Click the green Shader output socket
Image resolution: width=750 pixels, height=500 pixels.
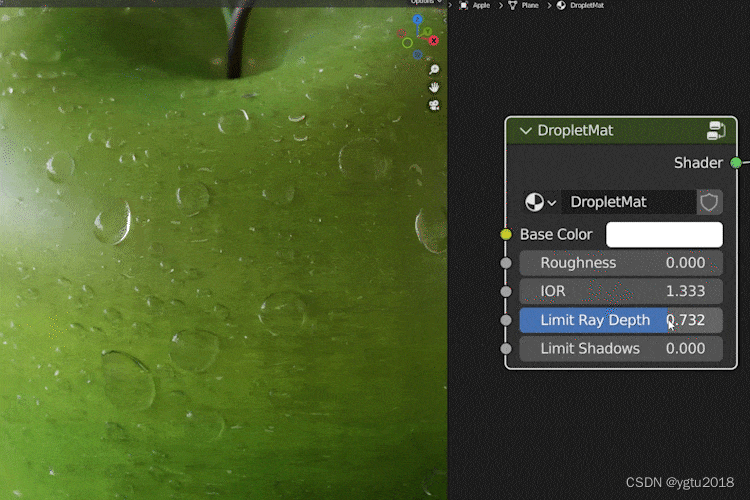click(x=736, y=163)
